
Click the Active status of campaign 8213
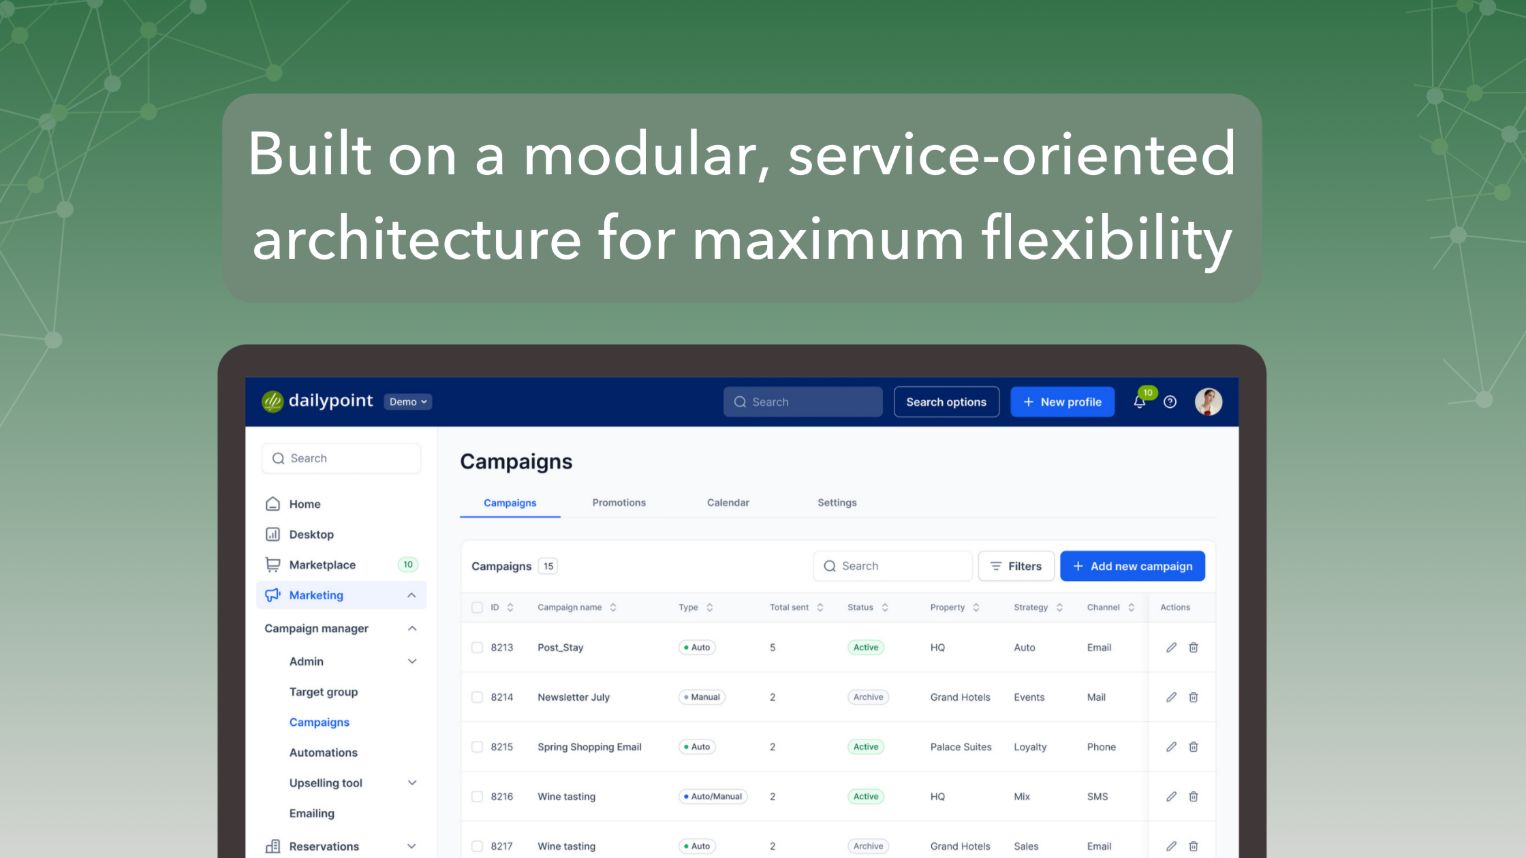click(866, 647)
